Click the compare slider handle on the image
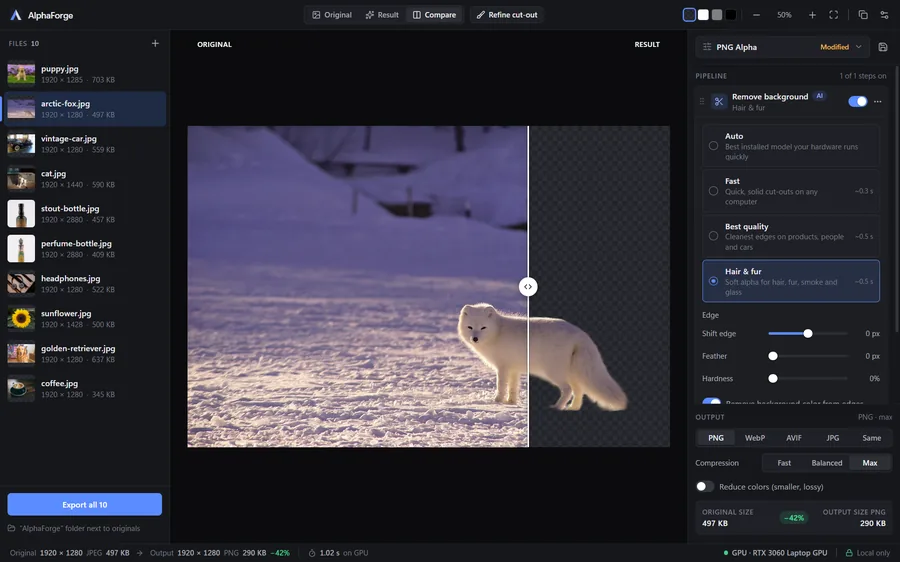 click(x=528, y=286)
